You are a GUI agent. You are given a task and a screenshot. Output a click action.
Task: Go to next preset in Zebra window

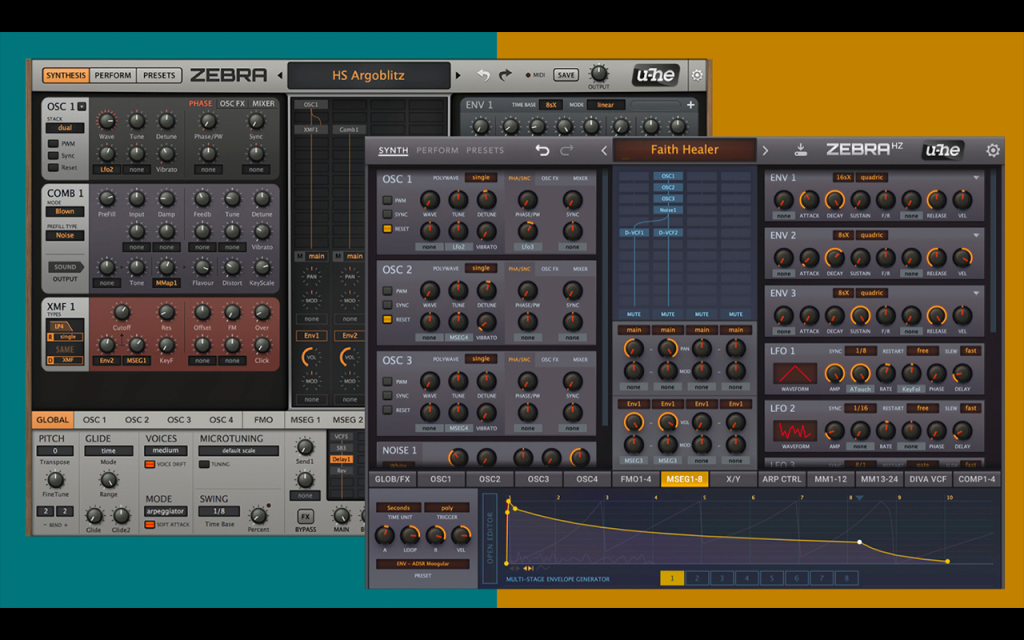(x=458, y=76)
